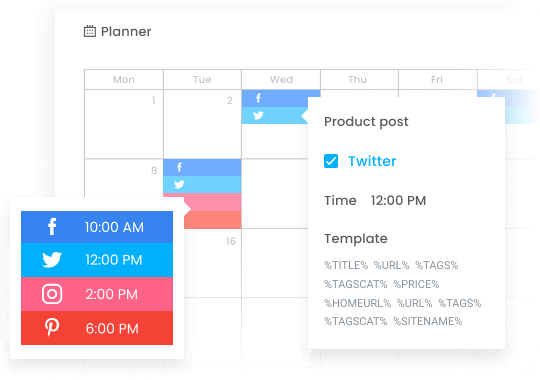The height and width of the screenshot is (380, 540).
Task: Click the Planner calendar icon
Action: (90, 31)
